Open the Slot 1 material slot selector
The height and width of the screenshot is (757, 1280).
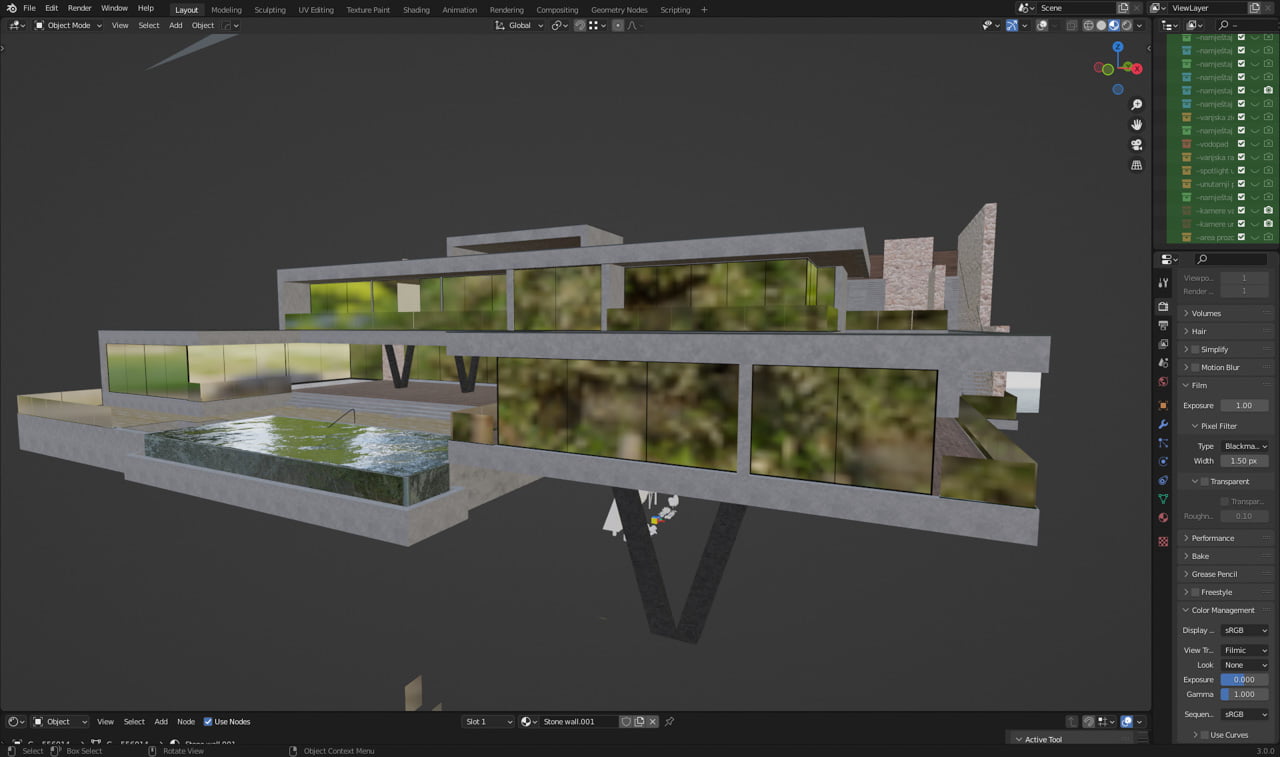click(488, 722)
